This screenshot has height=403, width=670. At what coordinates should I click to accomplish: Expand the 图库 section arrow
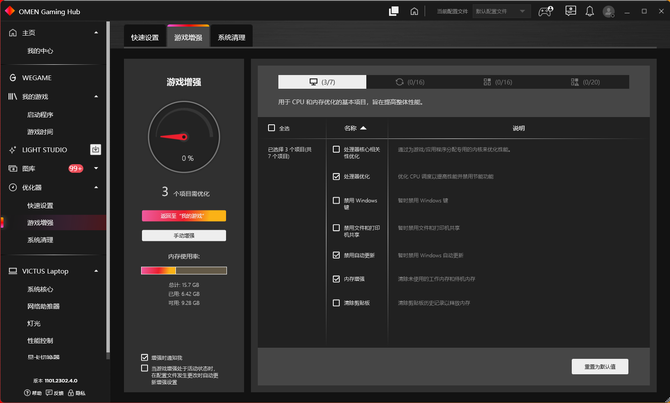click(96, 168)
